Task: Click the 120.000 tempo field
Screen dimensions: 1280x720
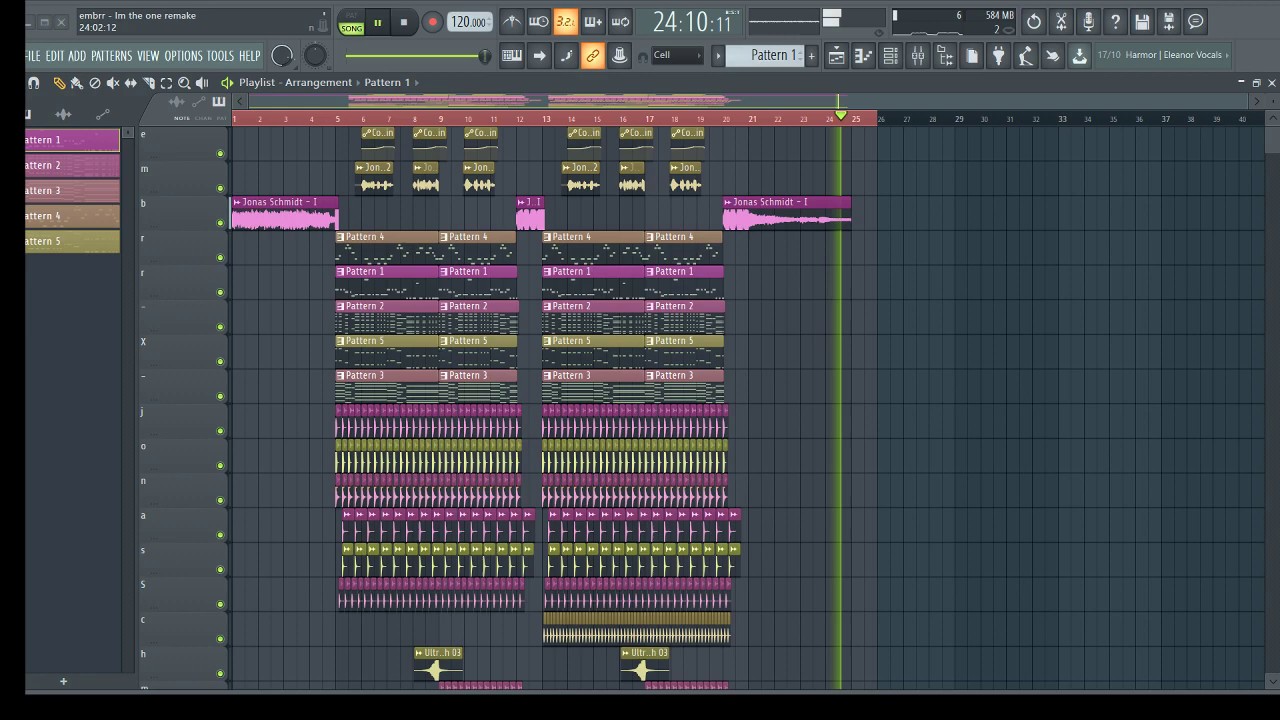Action: (x=469, y=22)
